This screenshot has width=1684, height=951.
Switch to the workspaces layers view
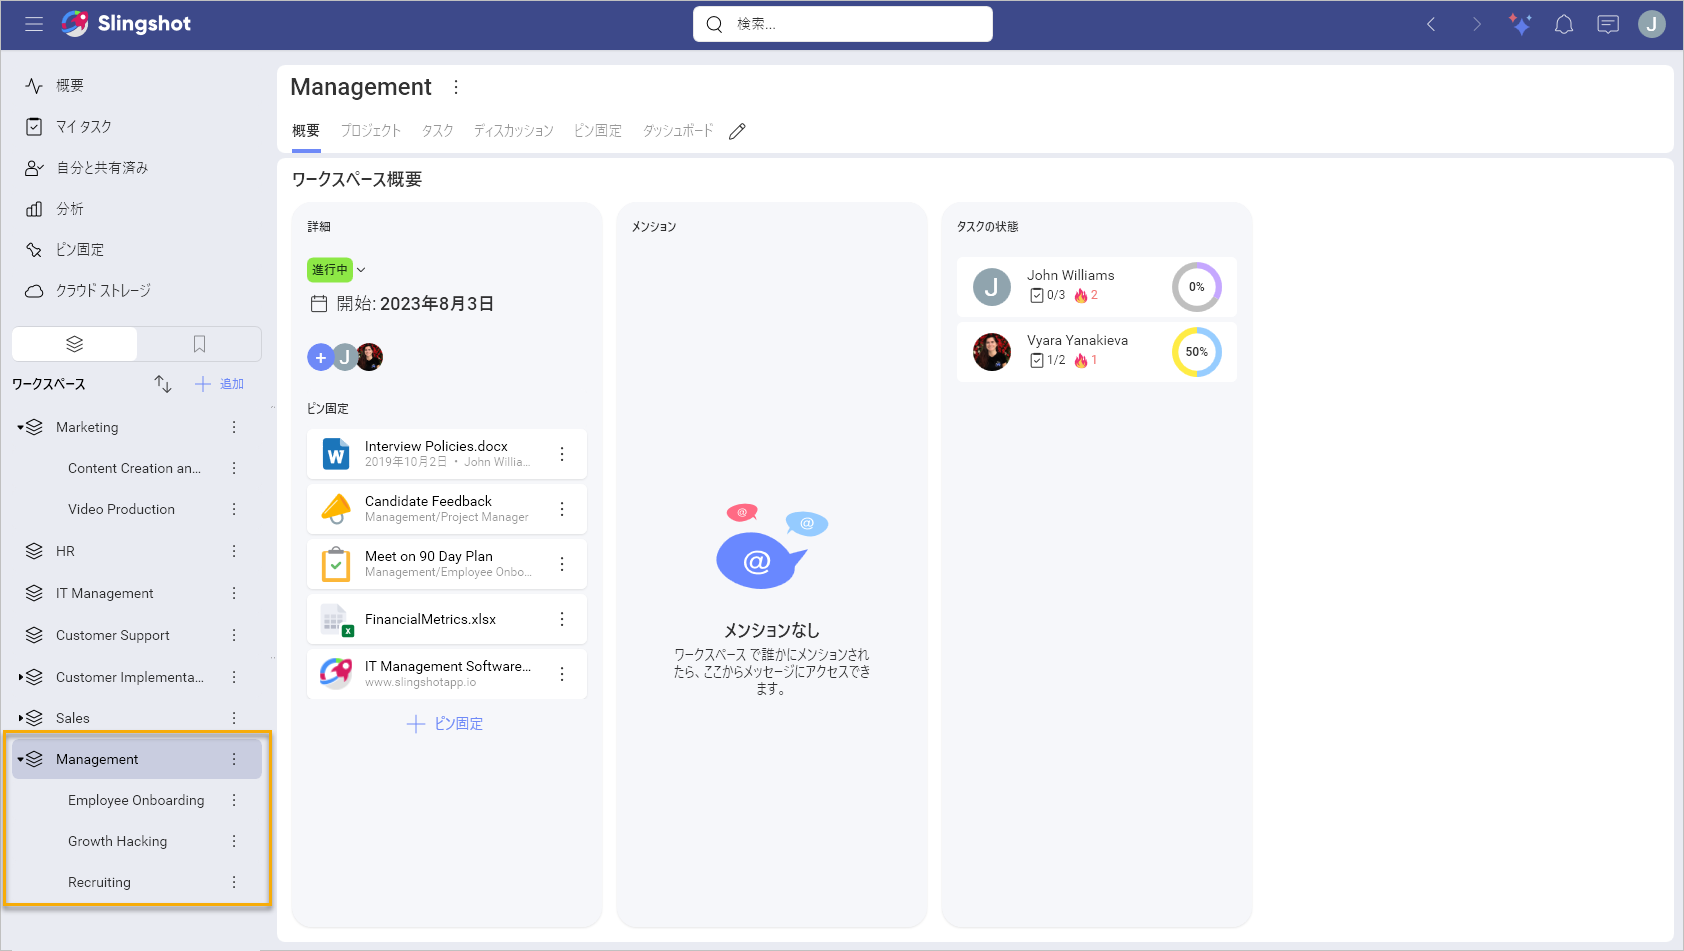tap(74, 344)
